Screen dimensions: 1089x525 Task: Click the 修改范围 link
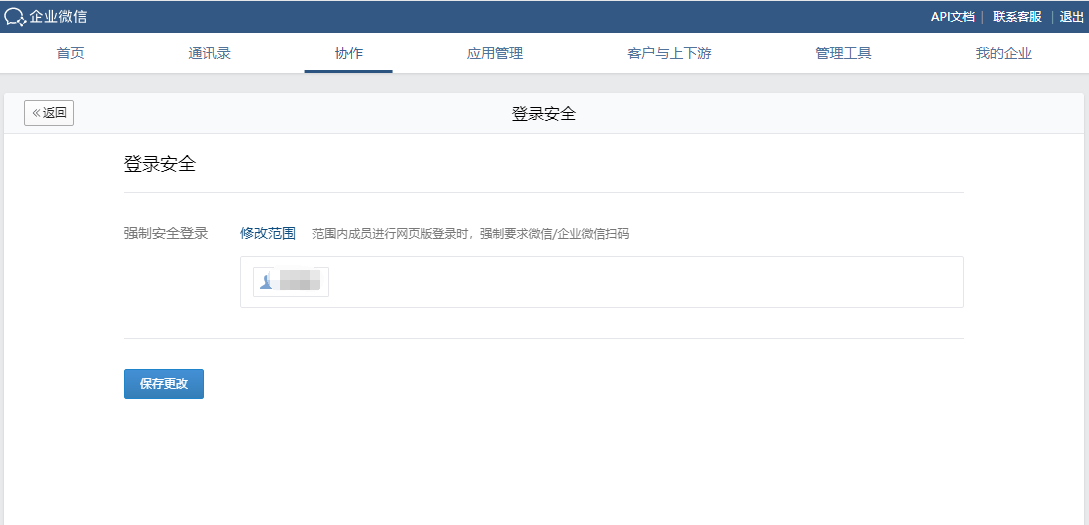(x=268, y=233)
